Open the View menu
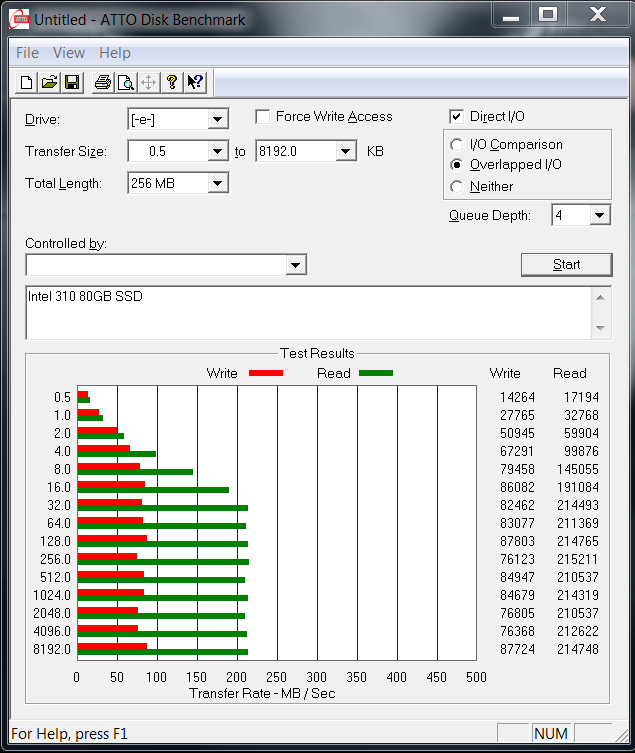Viewport: 635px width, 753px height. click(69, 53)
